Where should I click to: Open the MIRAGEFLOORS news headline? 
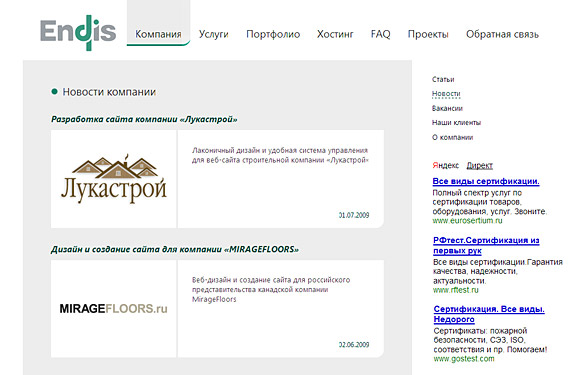pyautogui.click(x=175, y=249)
